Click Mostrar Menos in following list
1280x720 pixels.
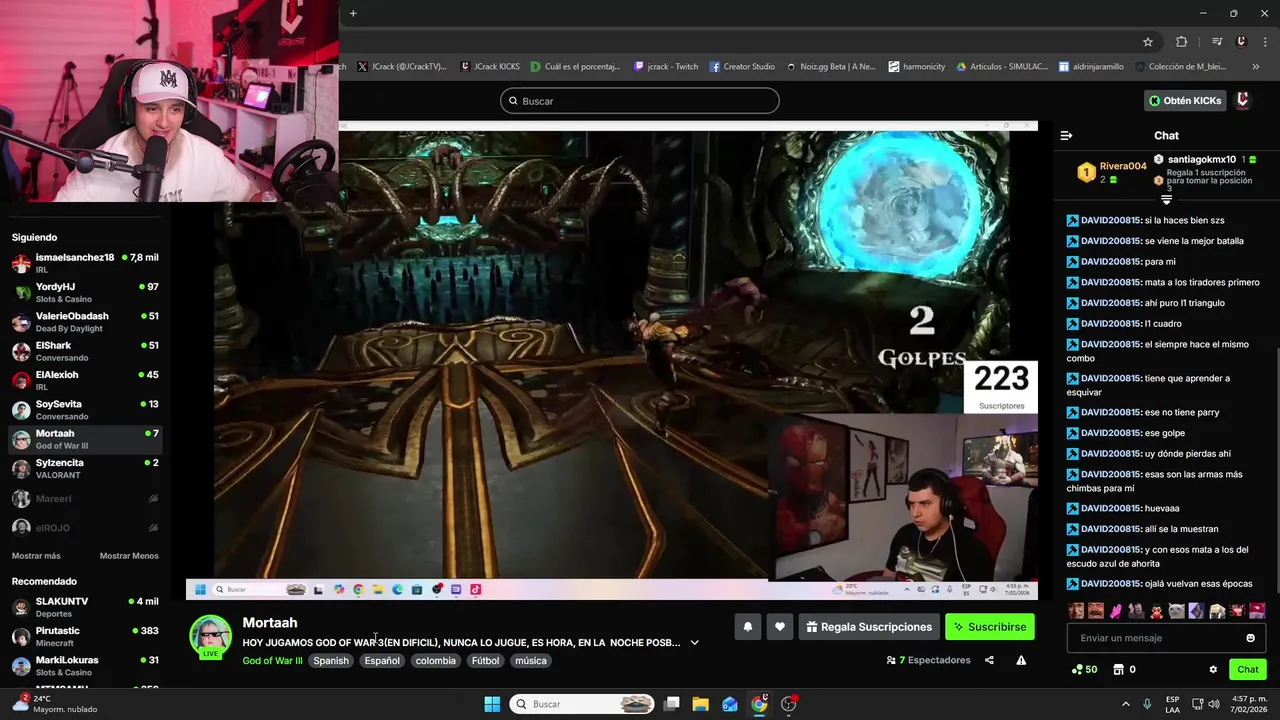tap(129, 556)
